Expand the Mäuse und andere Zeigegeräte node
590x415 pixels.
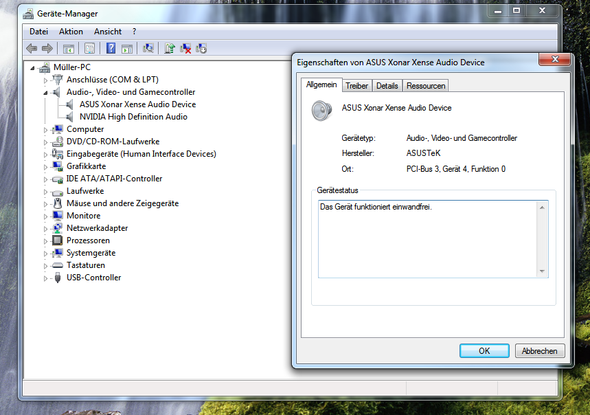coord(46,204)
